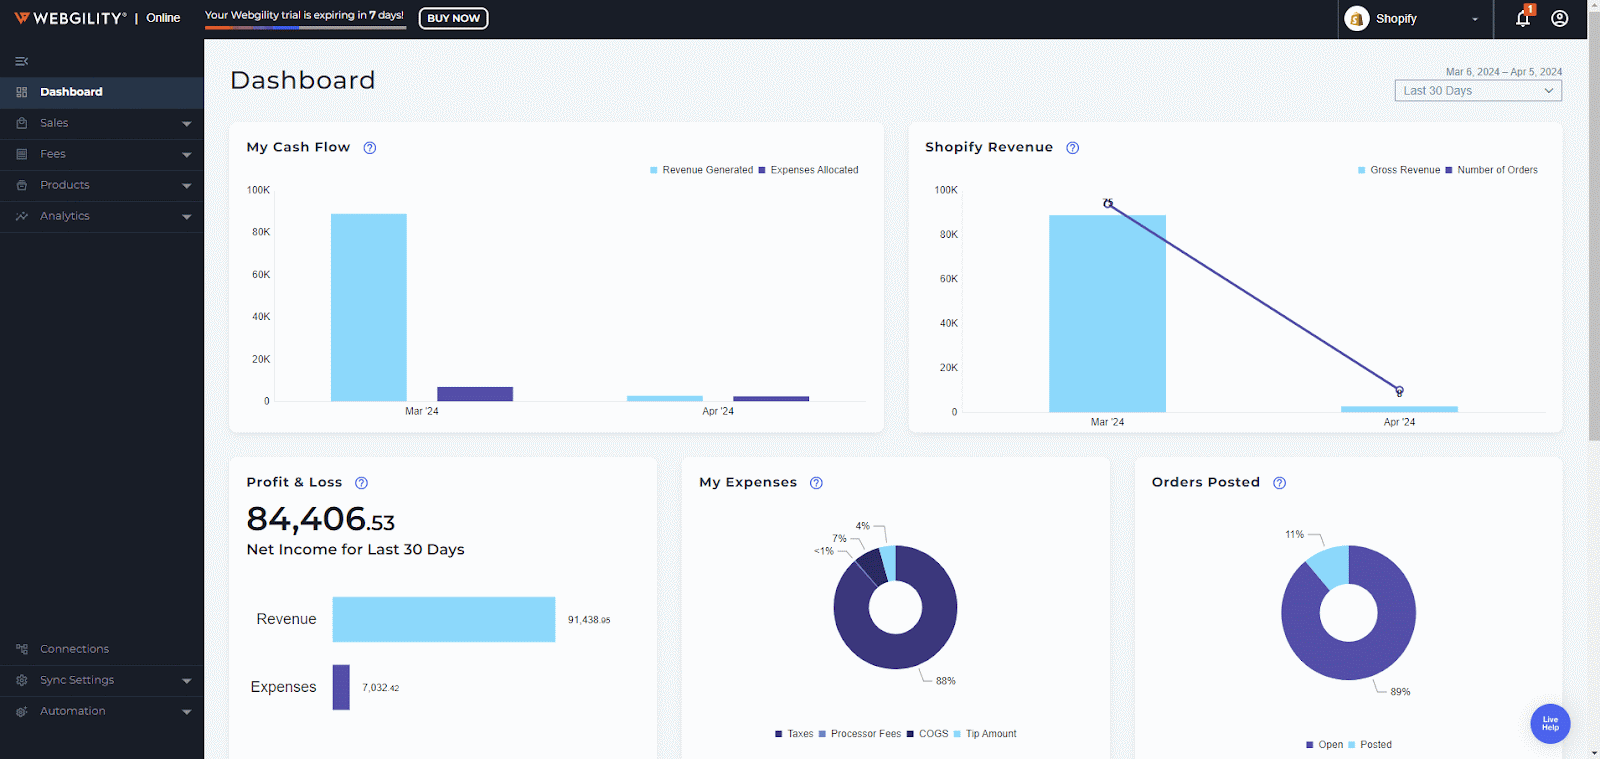The height and width of the screenshot is (759, 1600).
Task: Click the Webgility logo
Action: 71,18
